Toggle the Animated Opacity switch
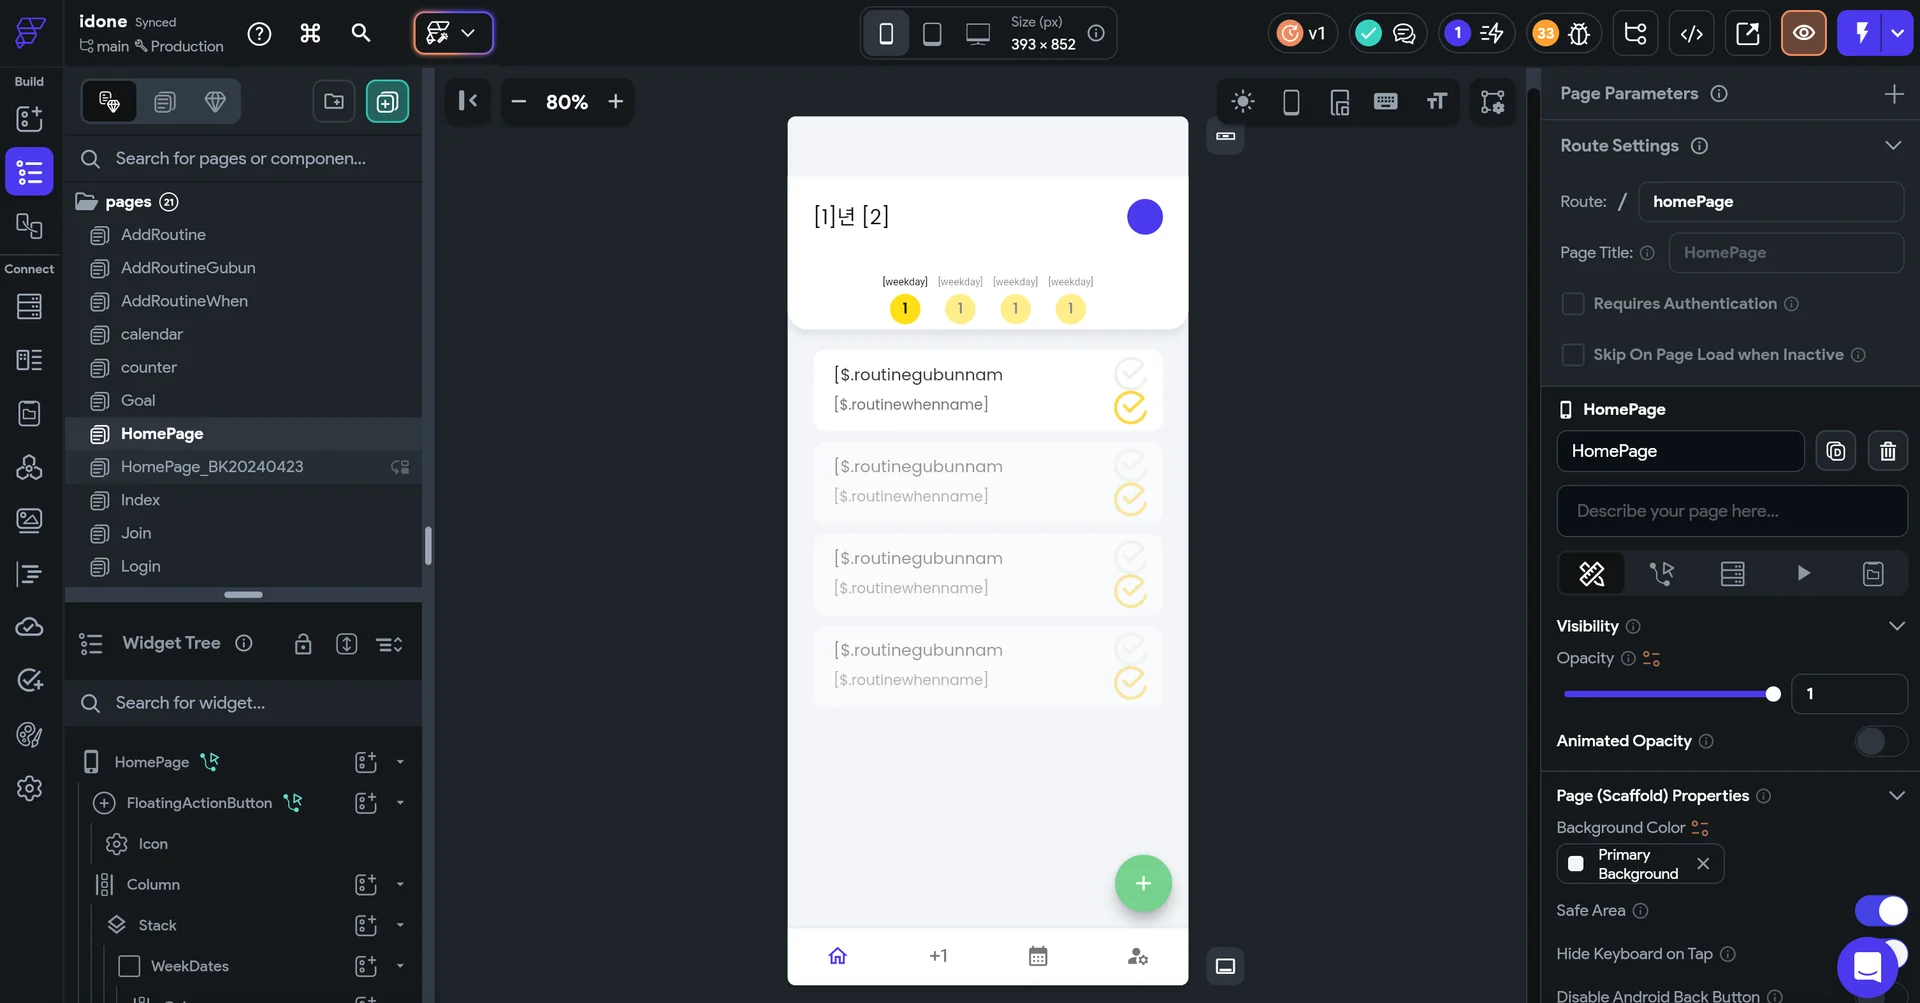Viewport: 1920px width, 1003px height. pos(1880,741)
